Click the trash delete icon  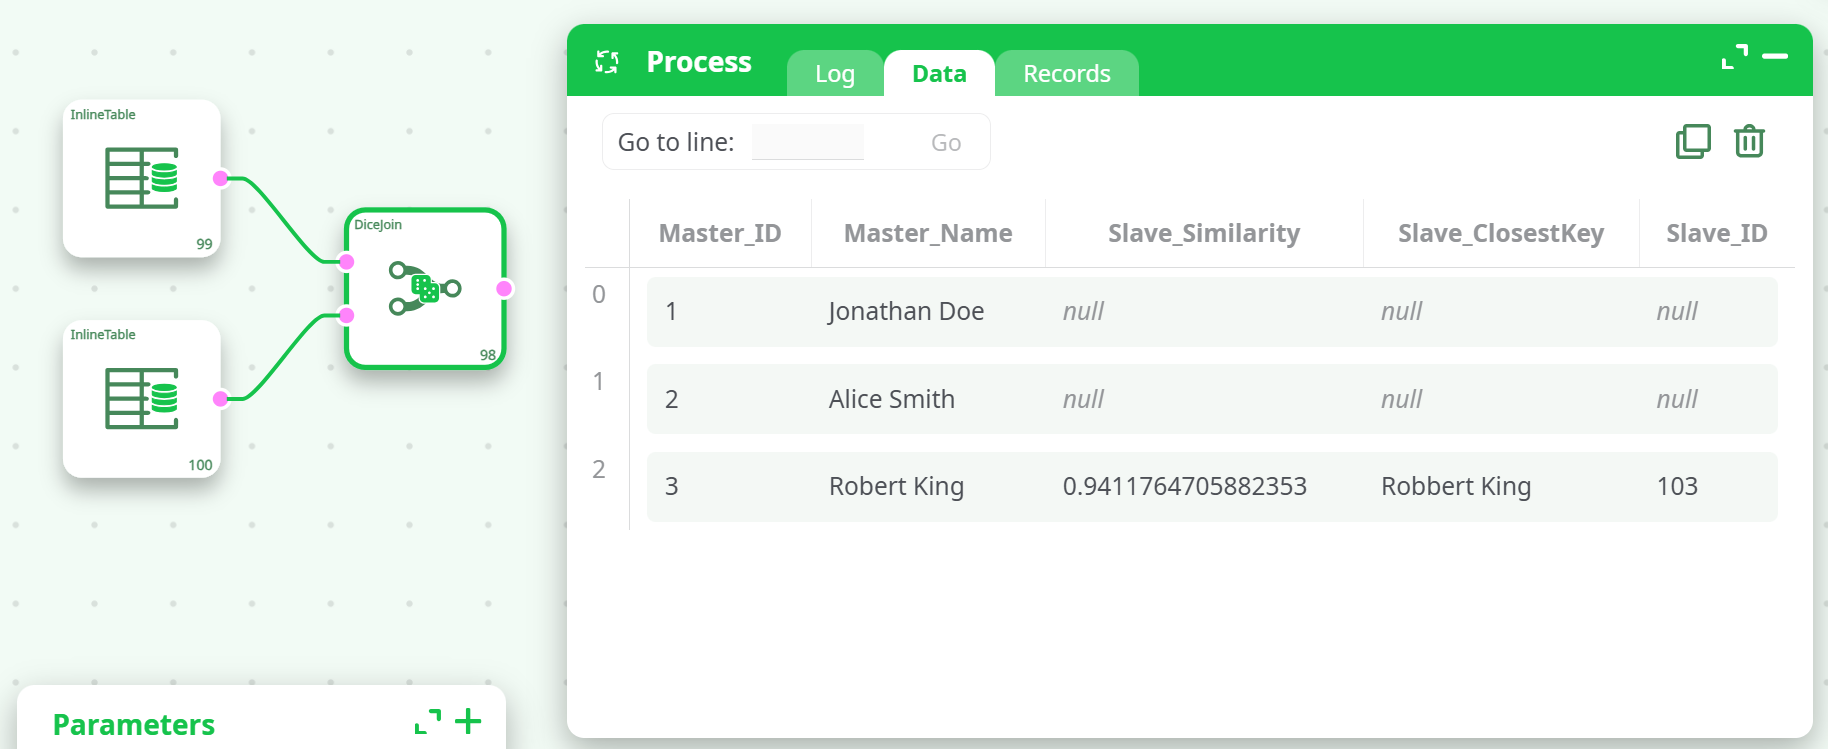point(1748,142)
